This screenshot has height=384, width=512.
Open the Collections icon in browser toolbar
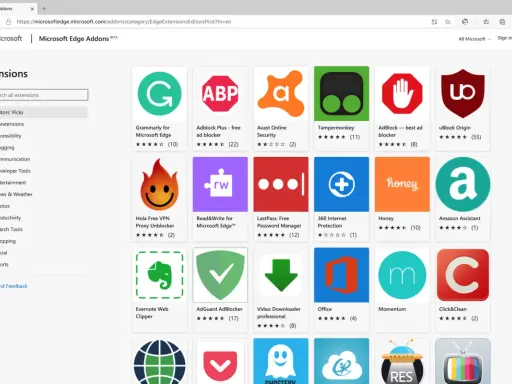502,22
